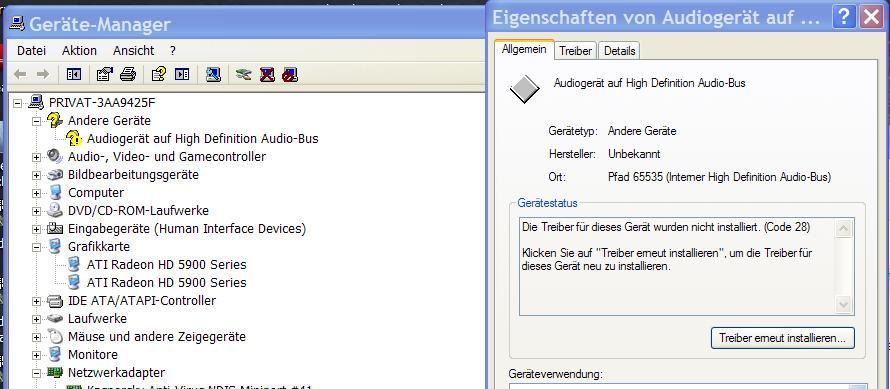Open the Aktion menu

coord(79,51)
